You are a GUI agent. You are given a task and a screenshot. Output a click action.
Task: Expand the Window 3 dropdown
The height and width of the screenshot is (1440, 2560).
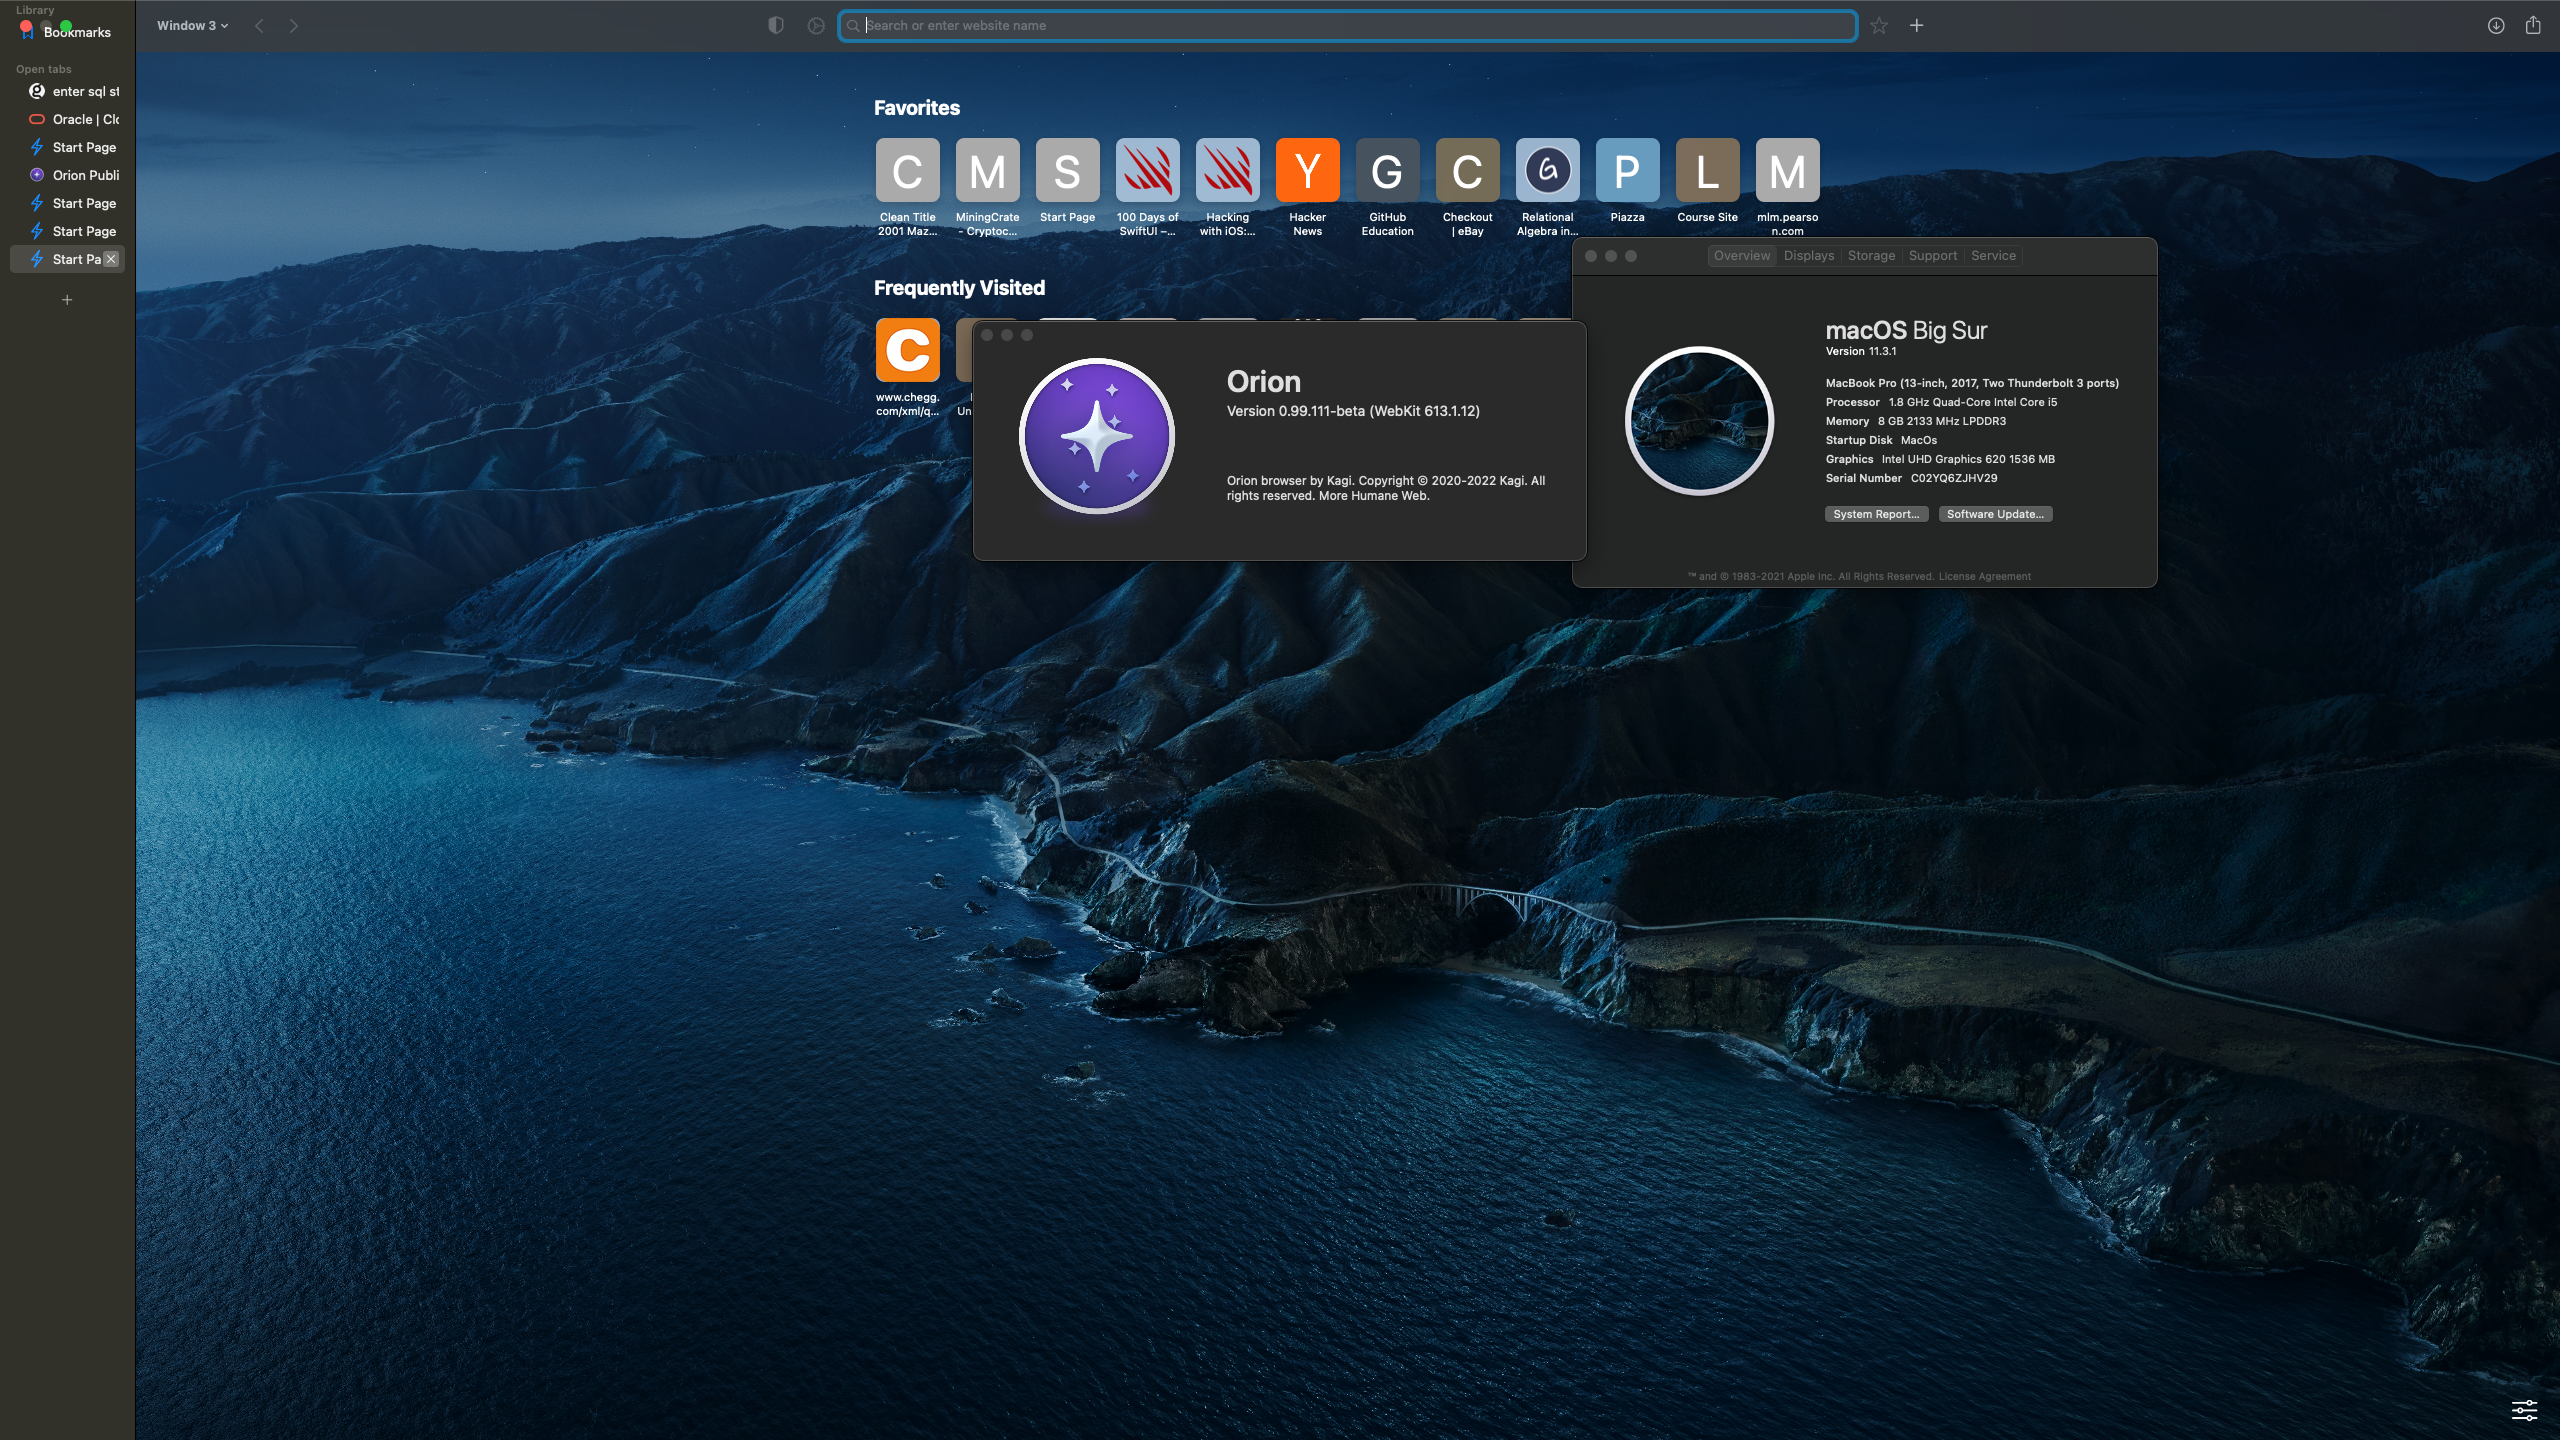[x=192, y=26]
